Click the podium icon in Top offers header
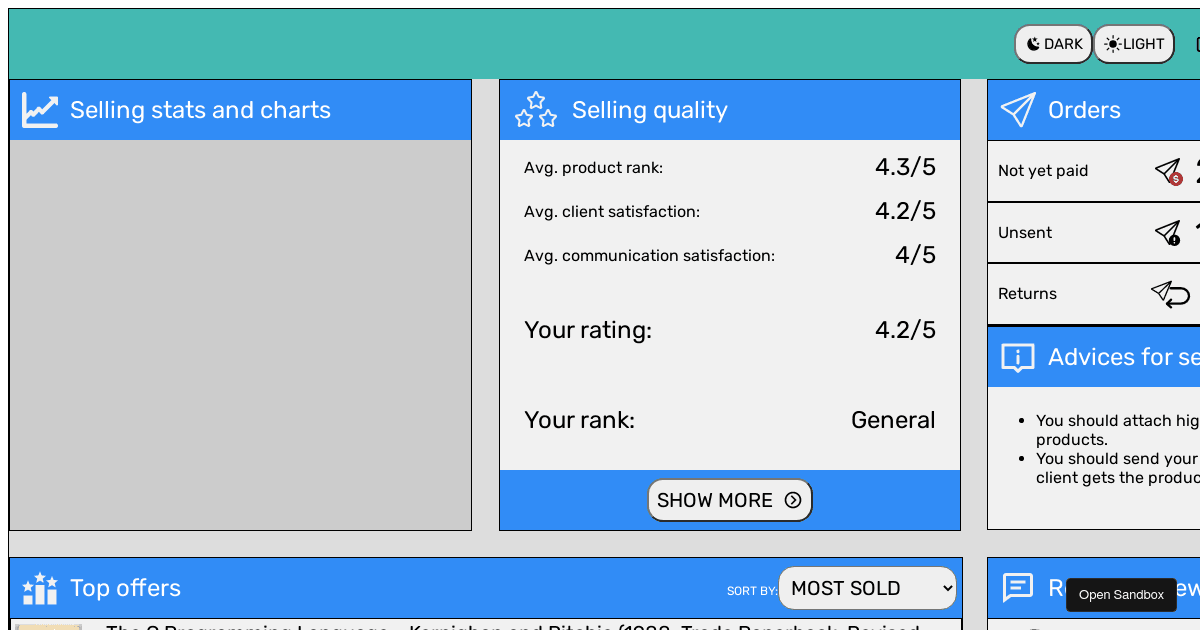The image size is (1200, 630). pos(39,588)
